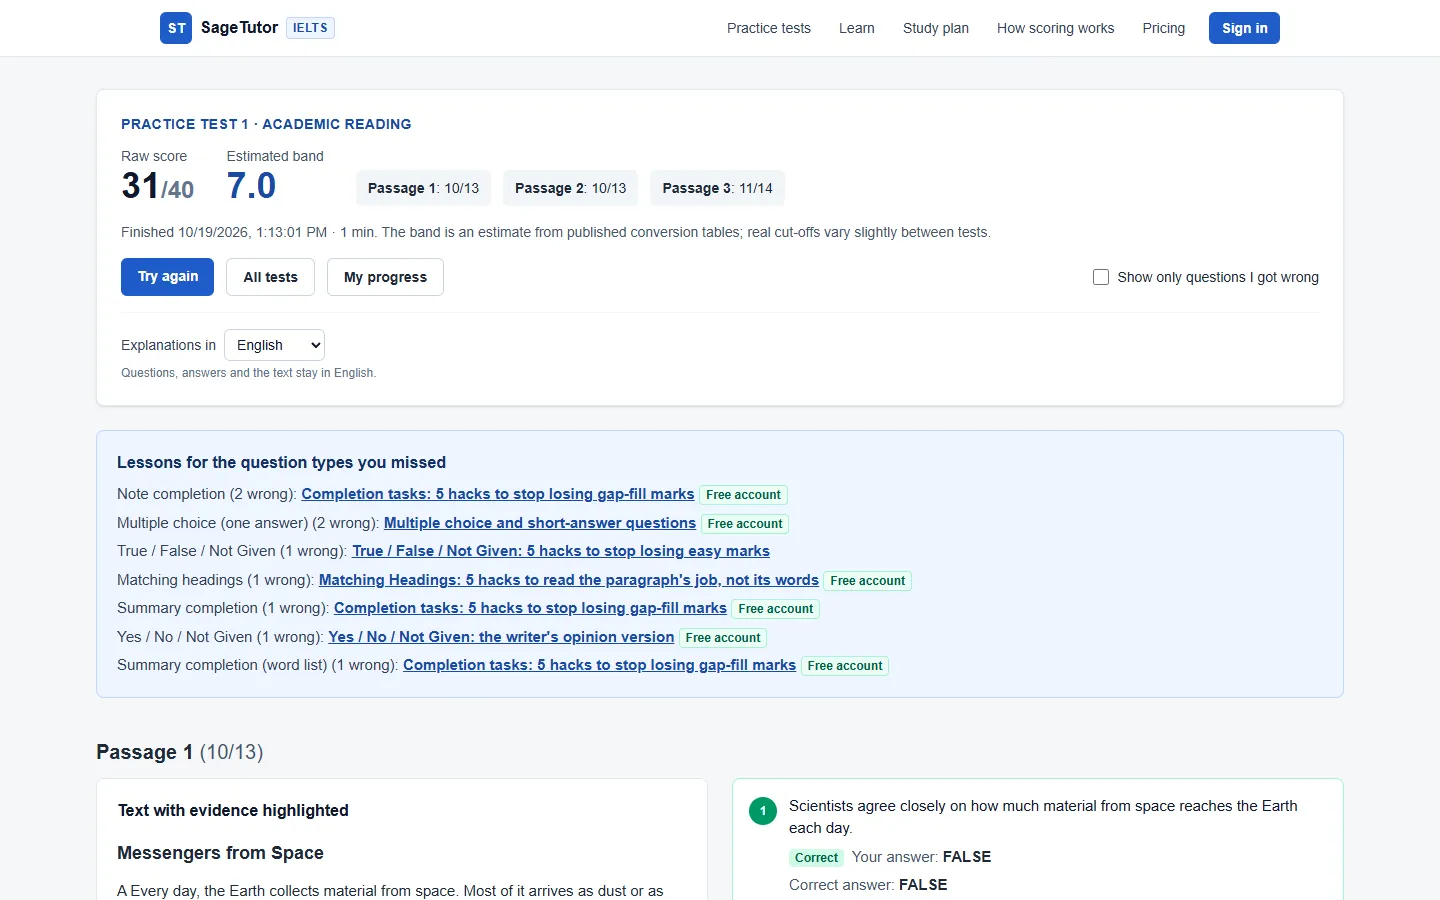Open the Study plan page
The height and width of the screenshot is (900, 1440).
tap(936, 28)
